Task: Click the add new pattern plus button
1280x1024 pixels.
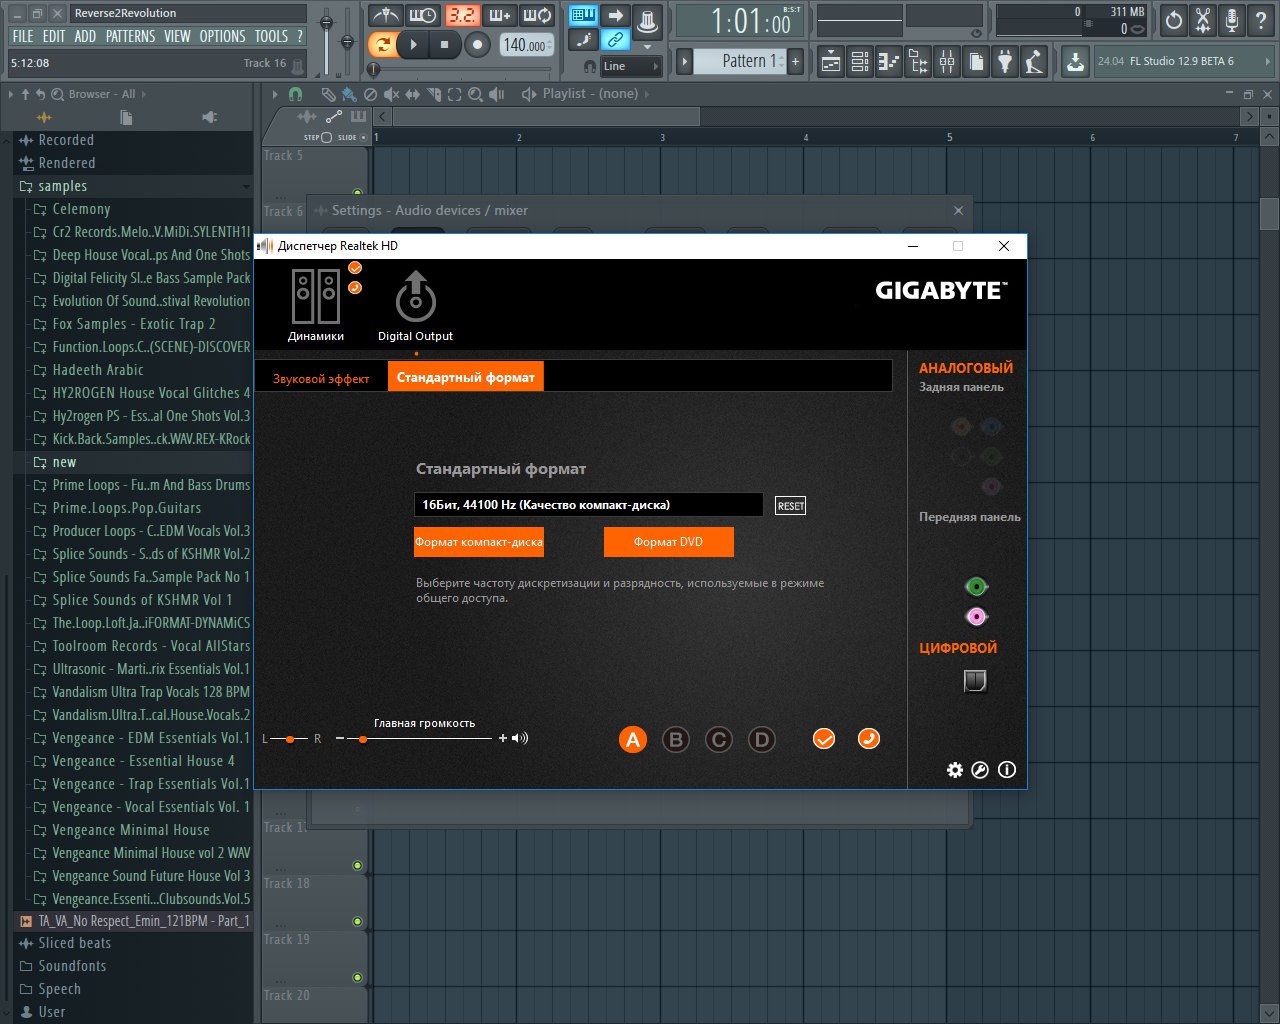Action: pos(796,61)
